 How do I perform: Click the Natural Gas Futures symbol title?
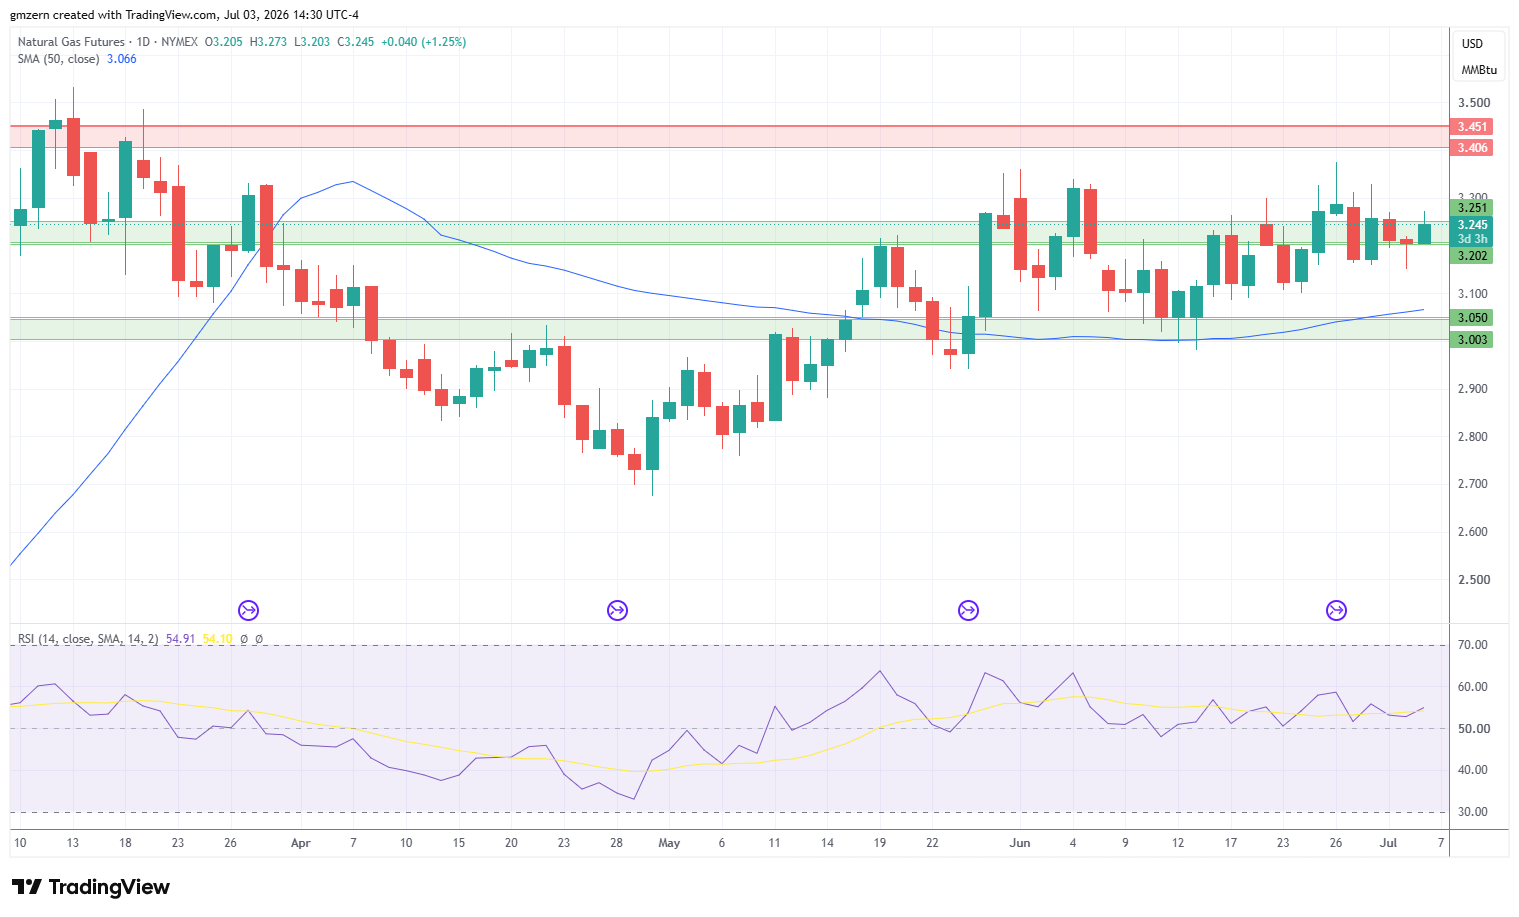[71, 42]
